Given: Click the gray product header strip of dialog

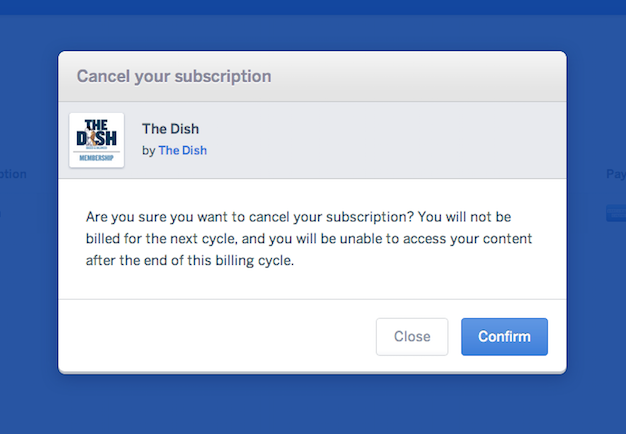Looking at the screenshot, I should click(400, 140).
